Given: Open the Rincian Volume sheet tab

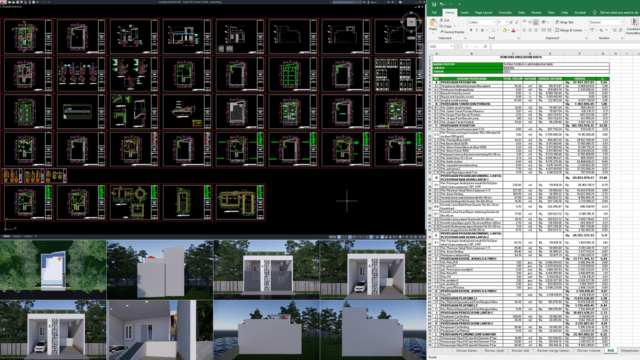Looking at the screenshot, I should click(589, 351).
